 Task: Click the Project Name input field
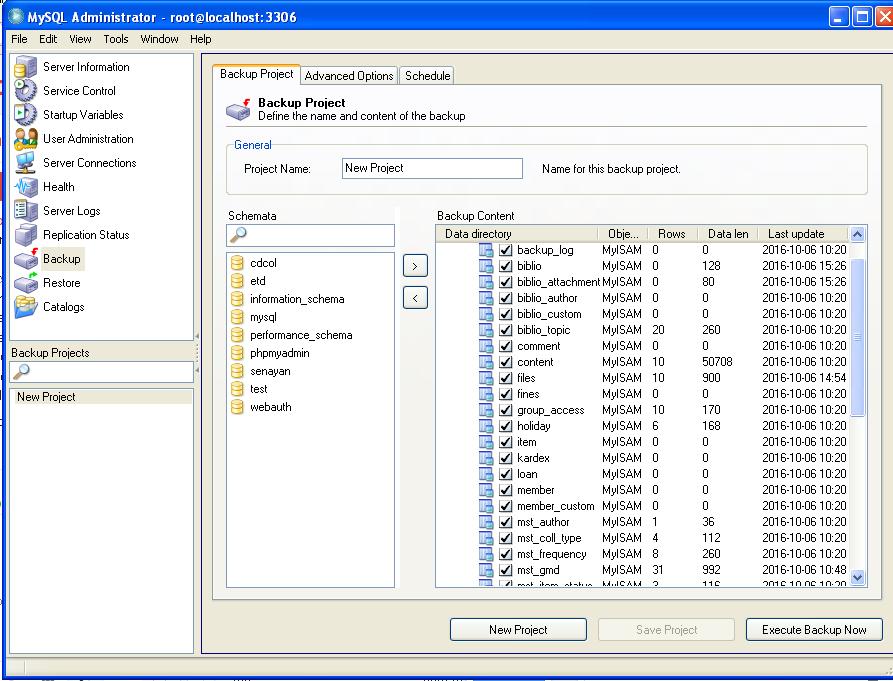(431, 168)
